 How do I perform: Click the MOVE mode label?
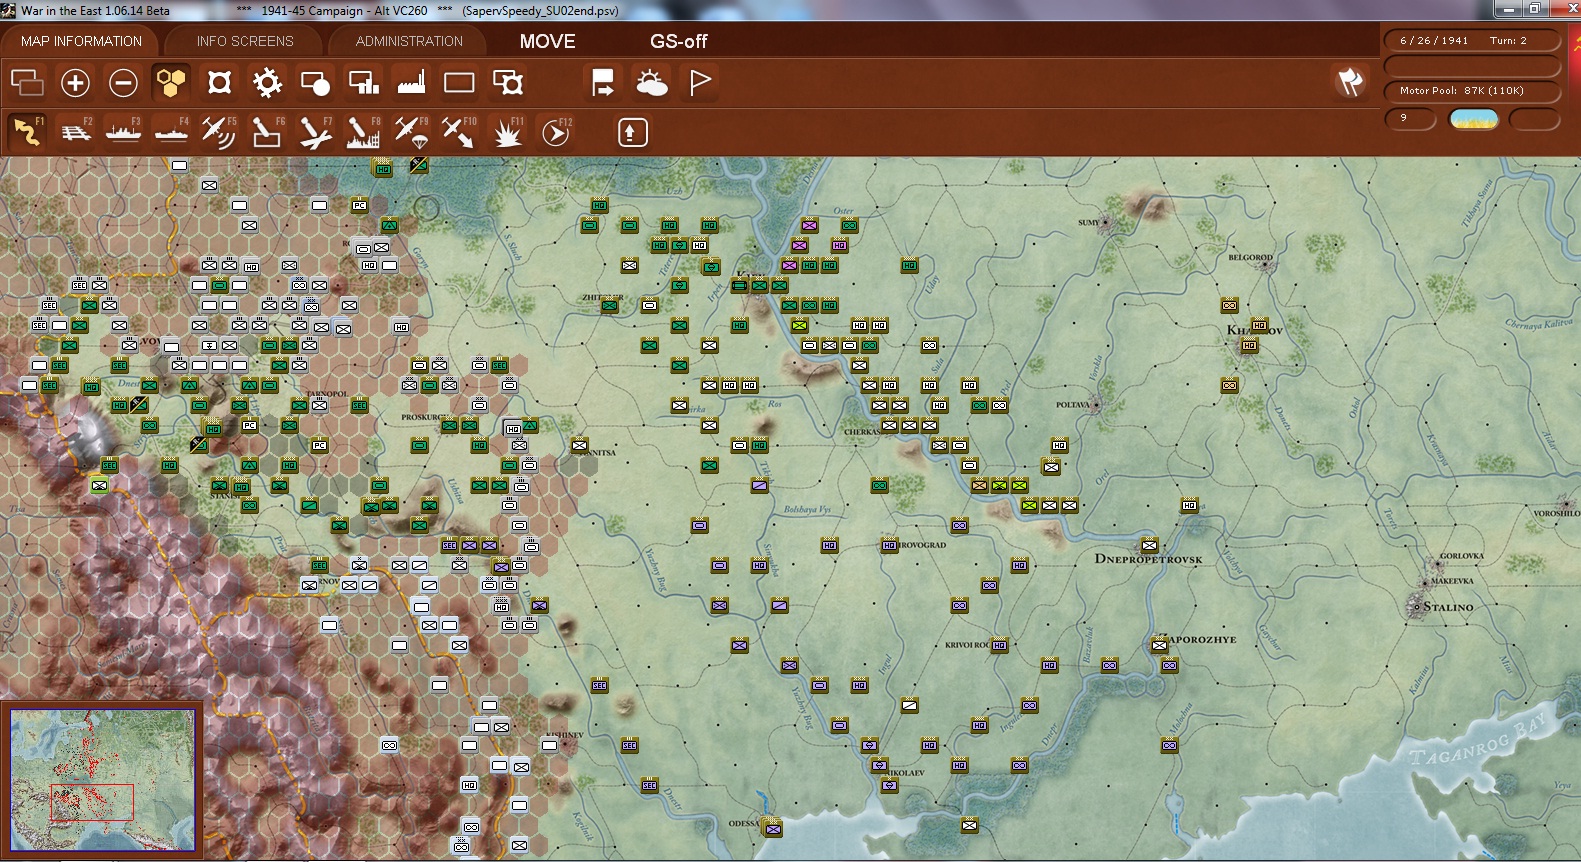[547, 41]
